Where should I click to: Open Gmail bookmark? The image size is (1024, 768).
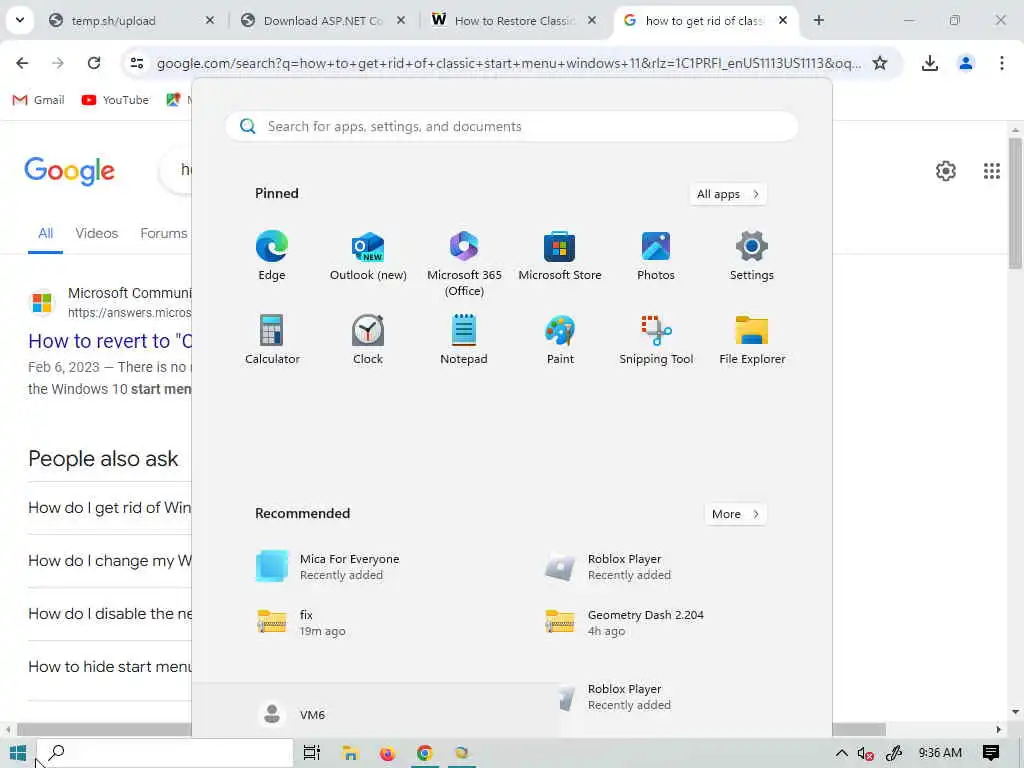[x=39, y=100]
